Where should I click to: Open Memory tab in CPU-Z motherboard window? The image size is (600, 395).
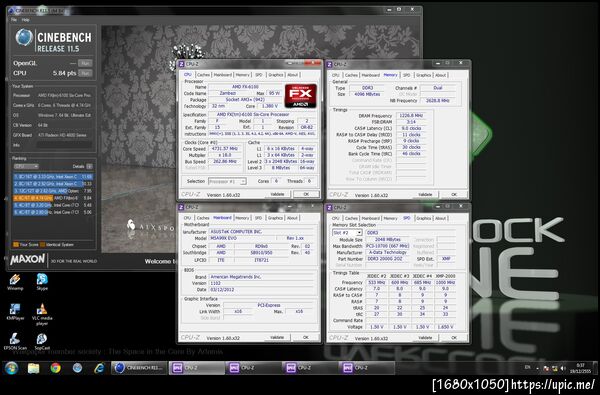[242, 218]
